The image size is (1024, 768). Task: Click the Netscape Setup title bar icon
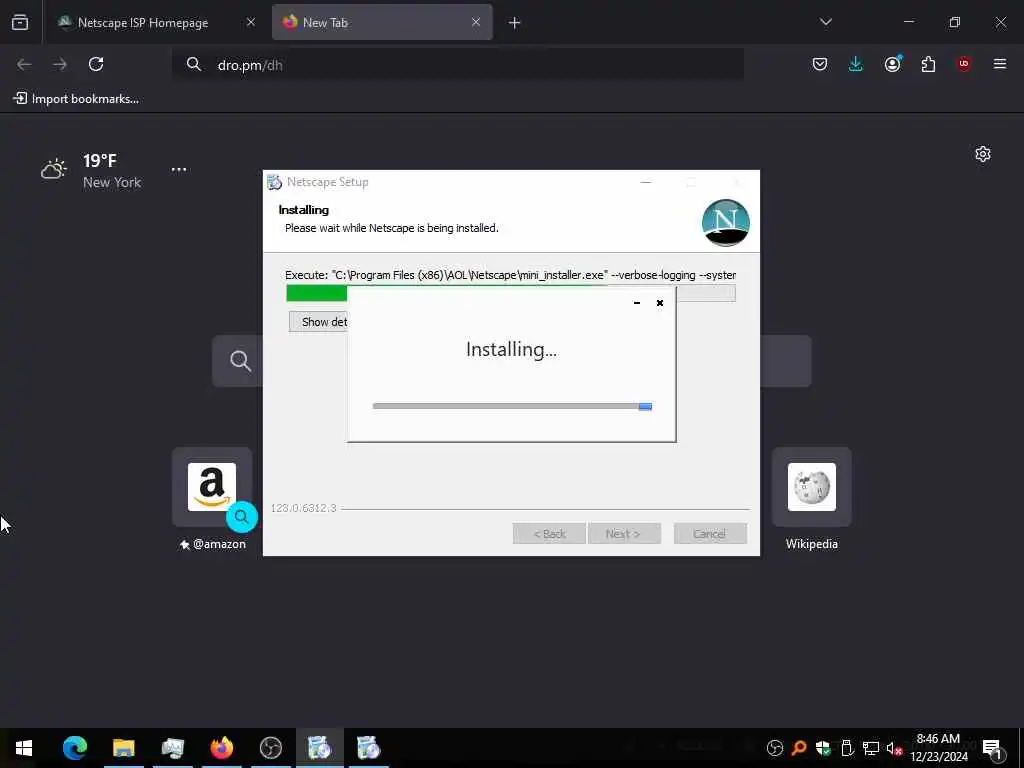click(x=275, y=182)
